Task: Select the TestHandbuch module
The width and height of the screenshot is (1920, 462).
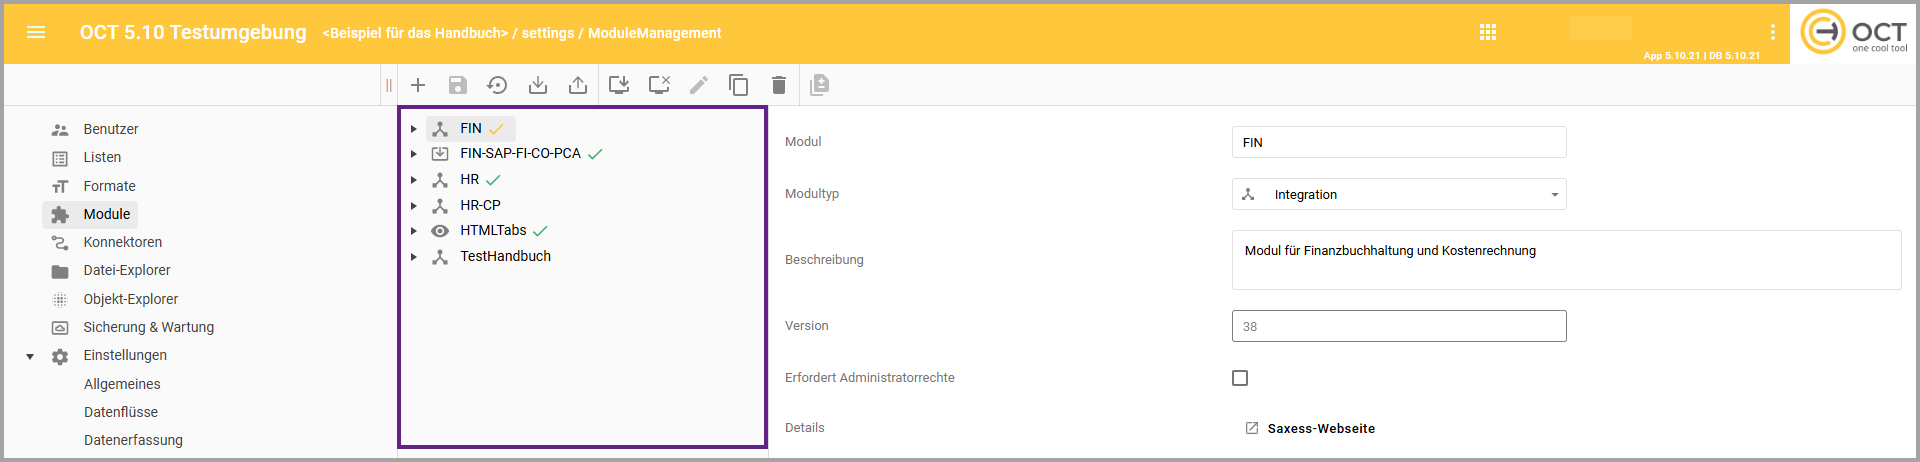Action: (505, 256)
